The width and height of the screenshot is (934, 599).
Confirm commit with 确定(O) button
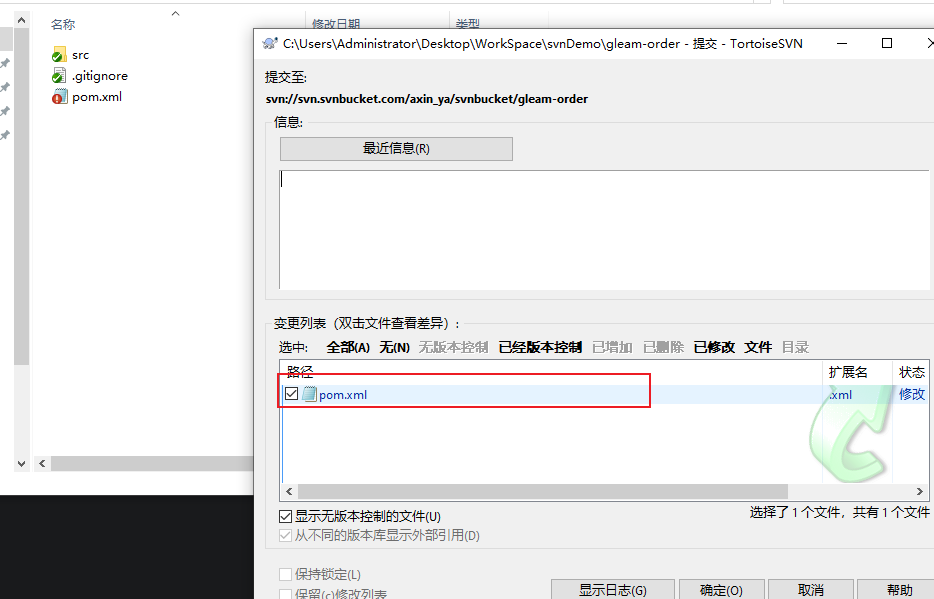(x=721, y=590)
